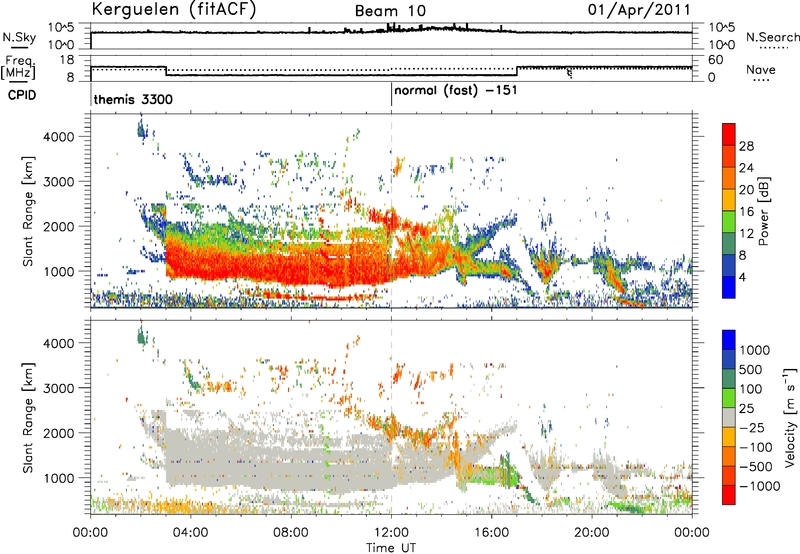
Task: Click "Slant Range [km]" label of power panel
Action: [x=28, y=211]
